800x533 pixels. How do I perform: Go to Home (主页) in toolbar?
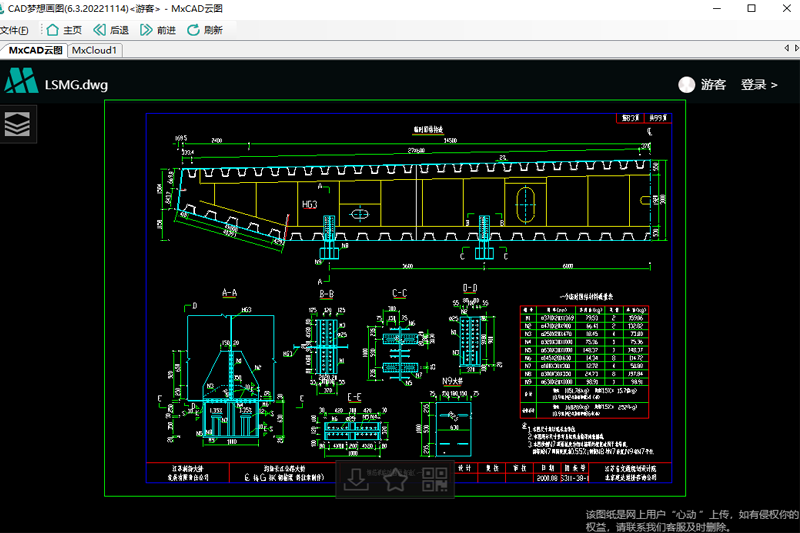tap(64, 30)
